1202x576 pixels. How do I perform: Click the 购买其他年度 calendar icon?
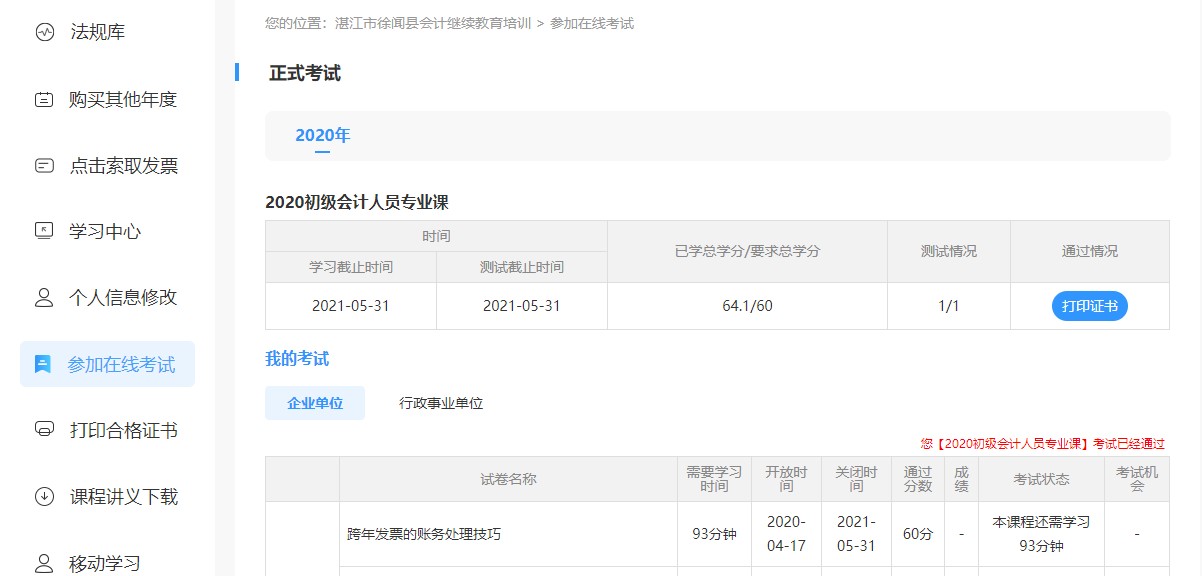(x=44, y=98)
